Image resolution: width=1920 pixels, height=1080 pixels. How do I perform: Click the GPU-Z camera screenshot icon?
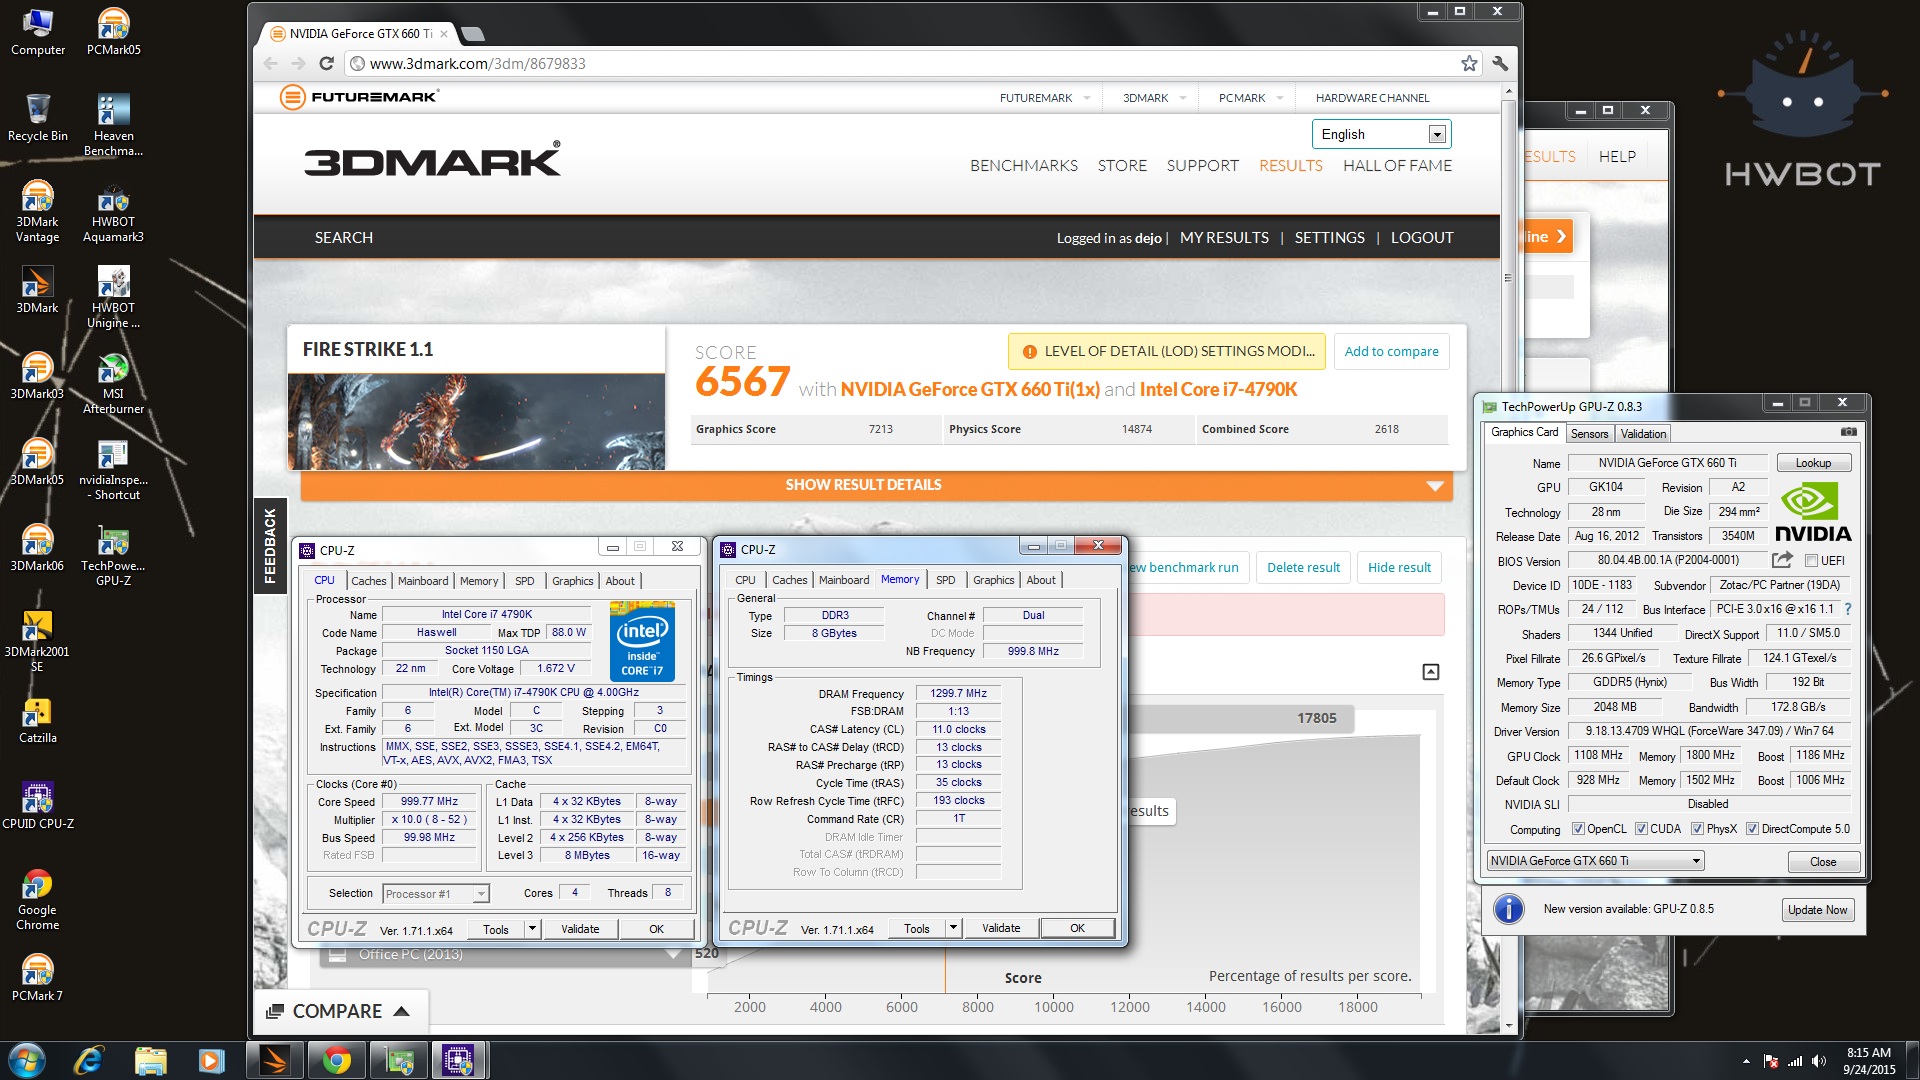click(x=1849, y=432)
